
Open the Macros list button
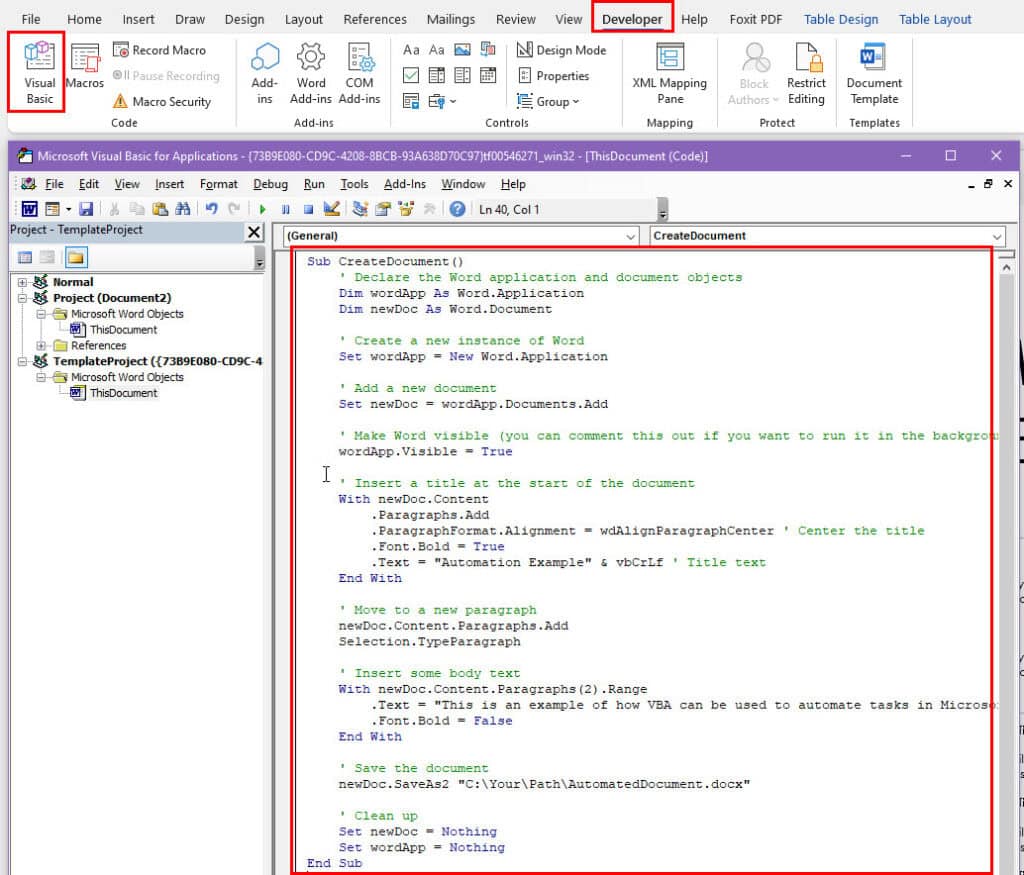(x=85, y=67)
